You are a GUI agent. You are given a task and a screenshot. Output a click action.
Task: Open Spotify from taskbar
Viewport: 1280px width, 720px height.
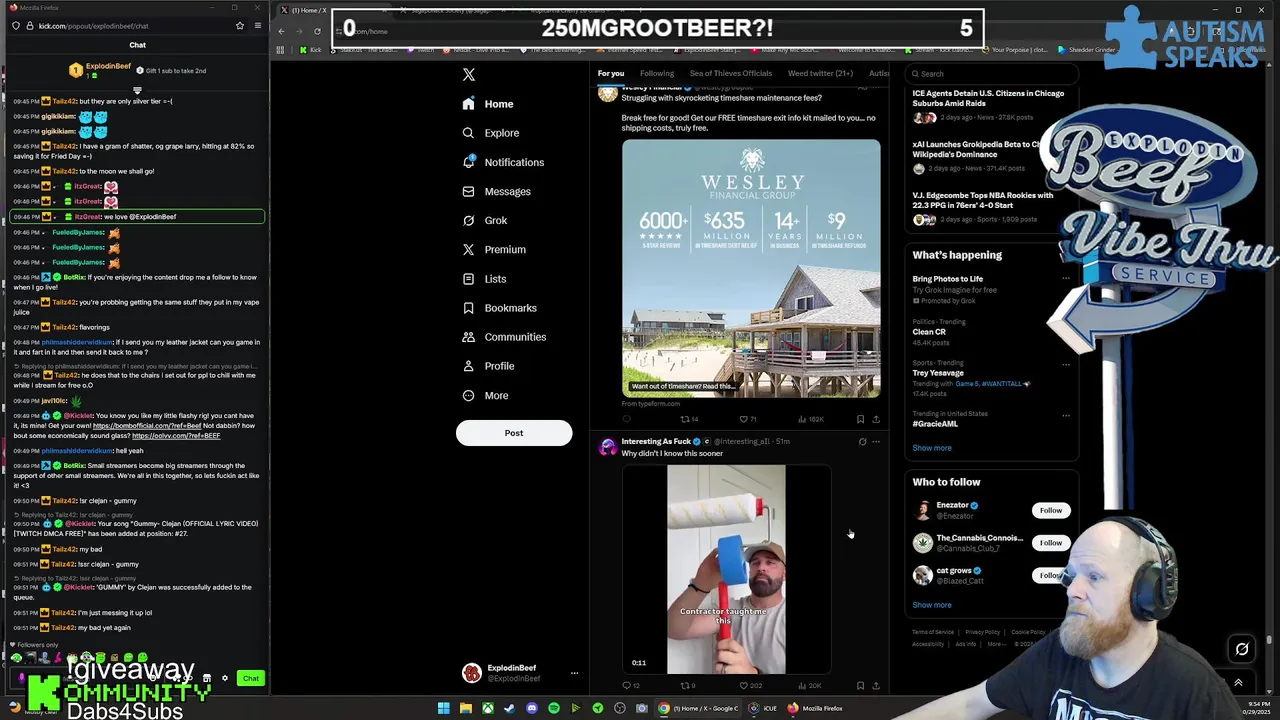(553, 708)
